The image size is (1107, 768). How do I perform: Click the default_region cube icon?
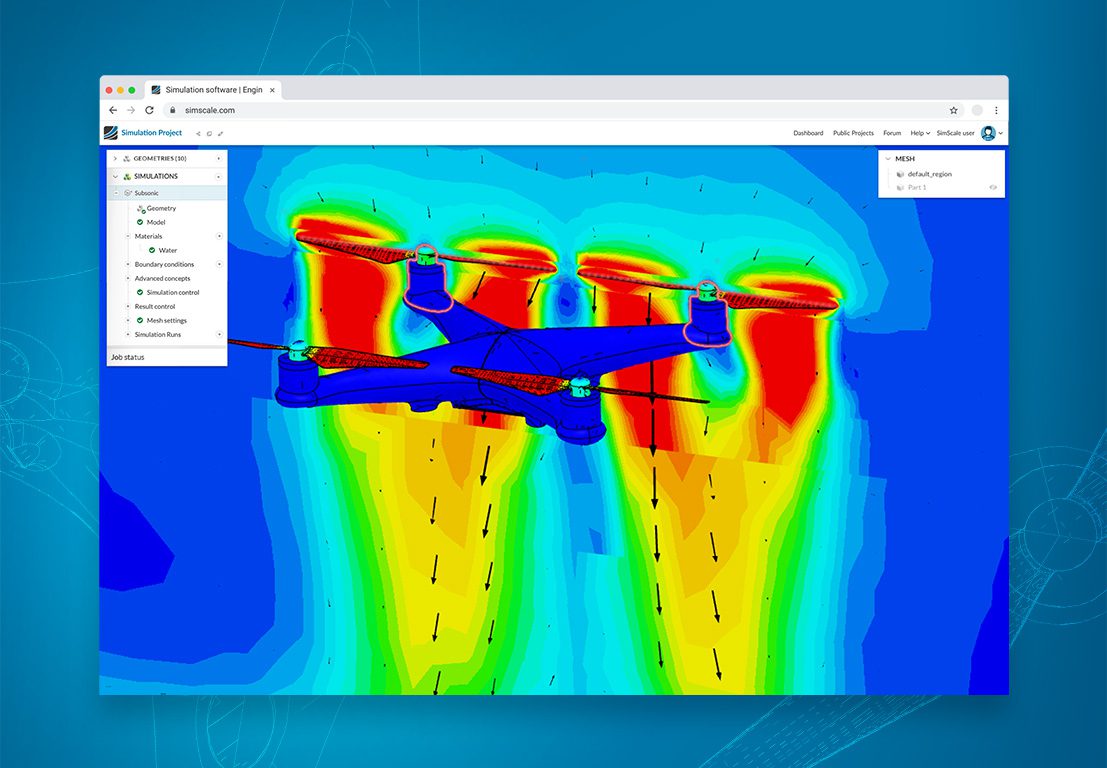pos(900,174)
